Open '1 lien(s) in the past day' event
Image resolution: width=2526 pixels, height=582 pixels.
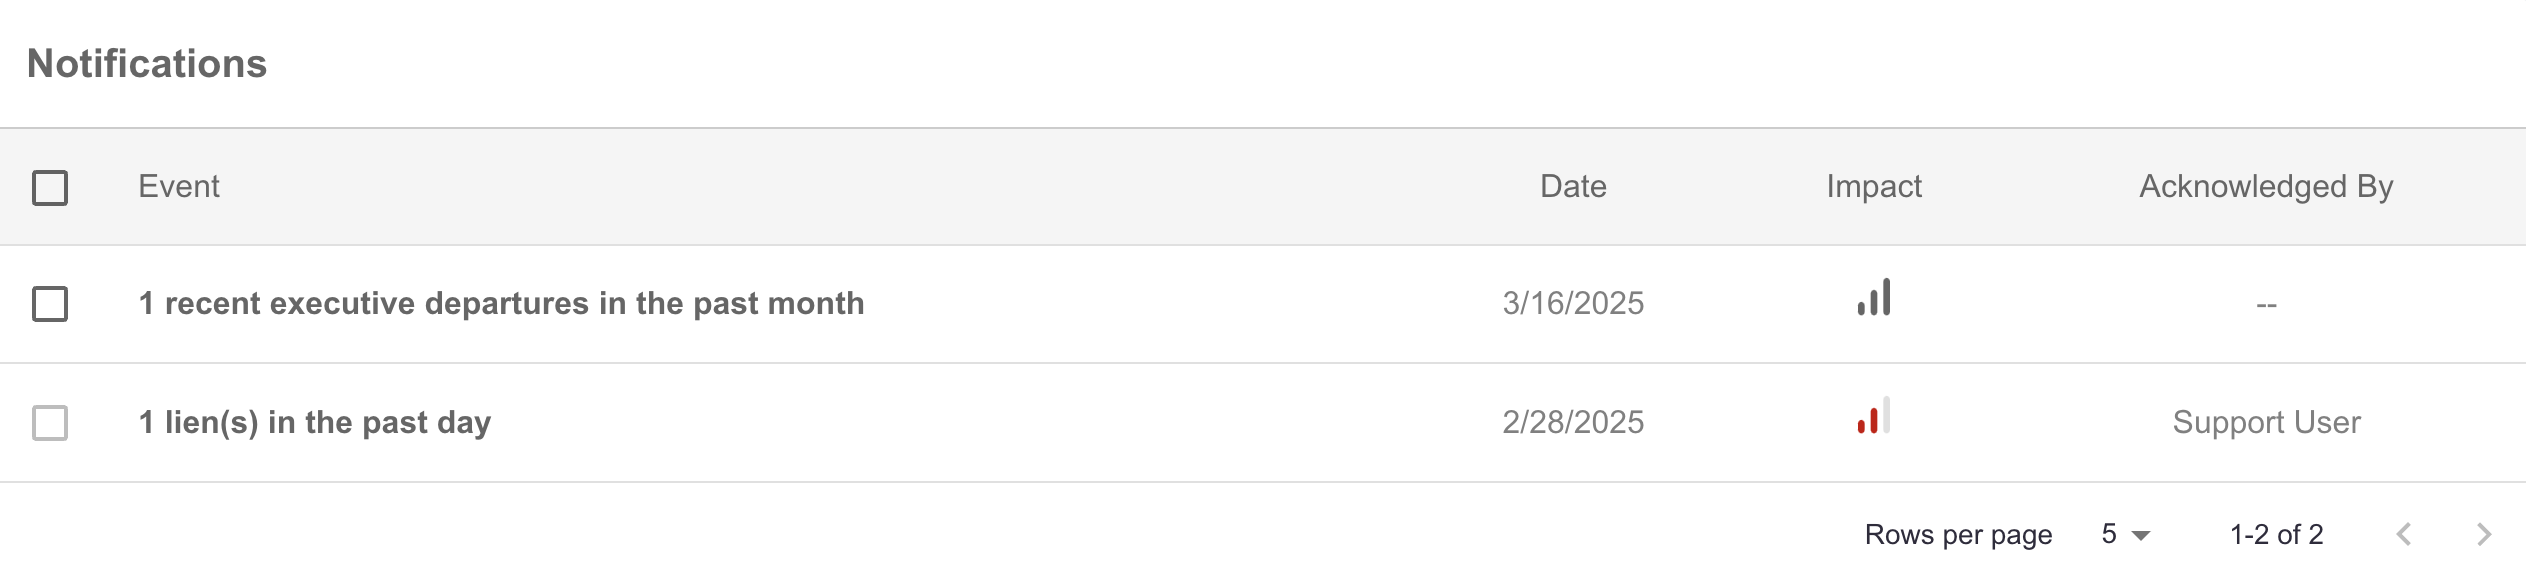coord(315,422)
